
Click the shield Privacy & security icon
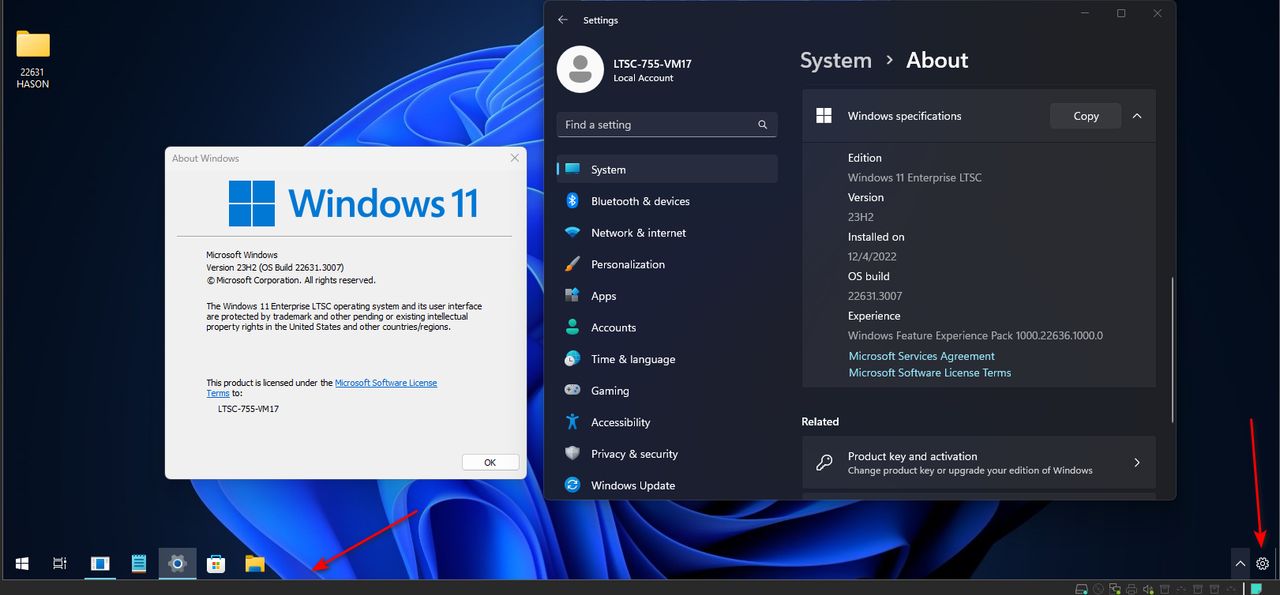572,453
